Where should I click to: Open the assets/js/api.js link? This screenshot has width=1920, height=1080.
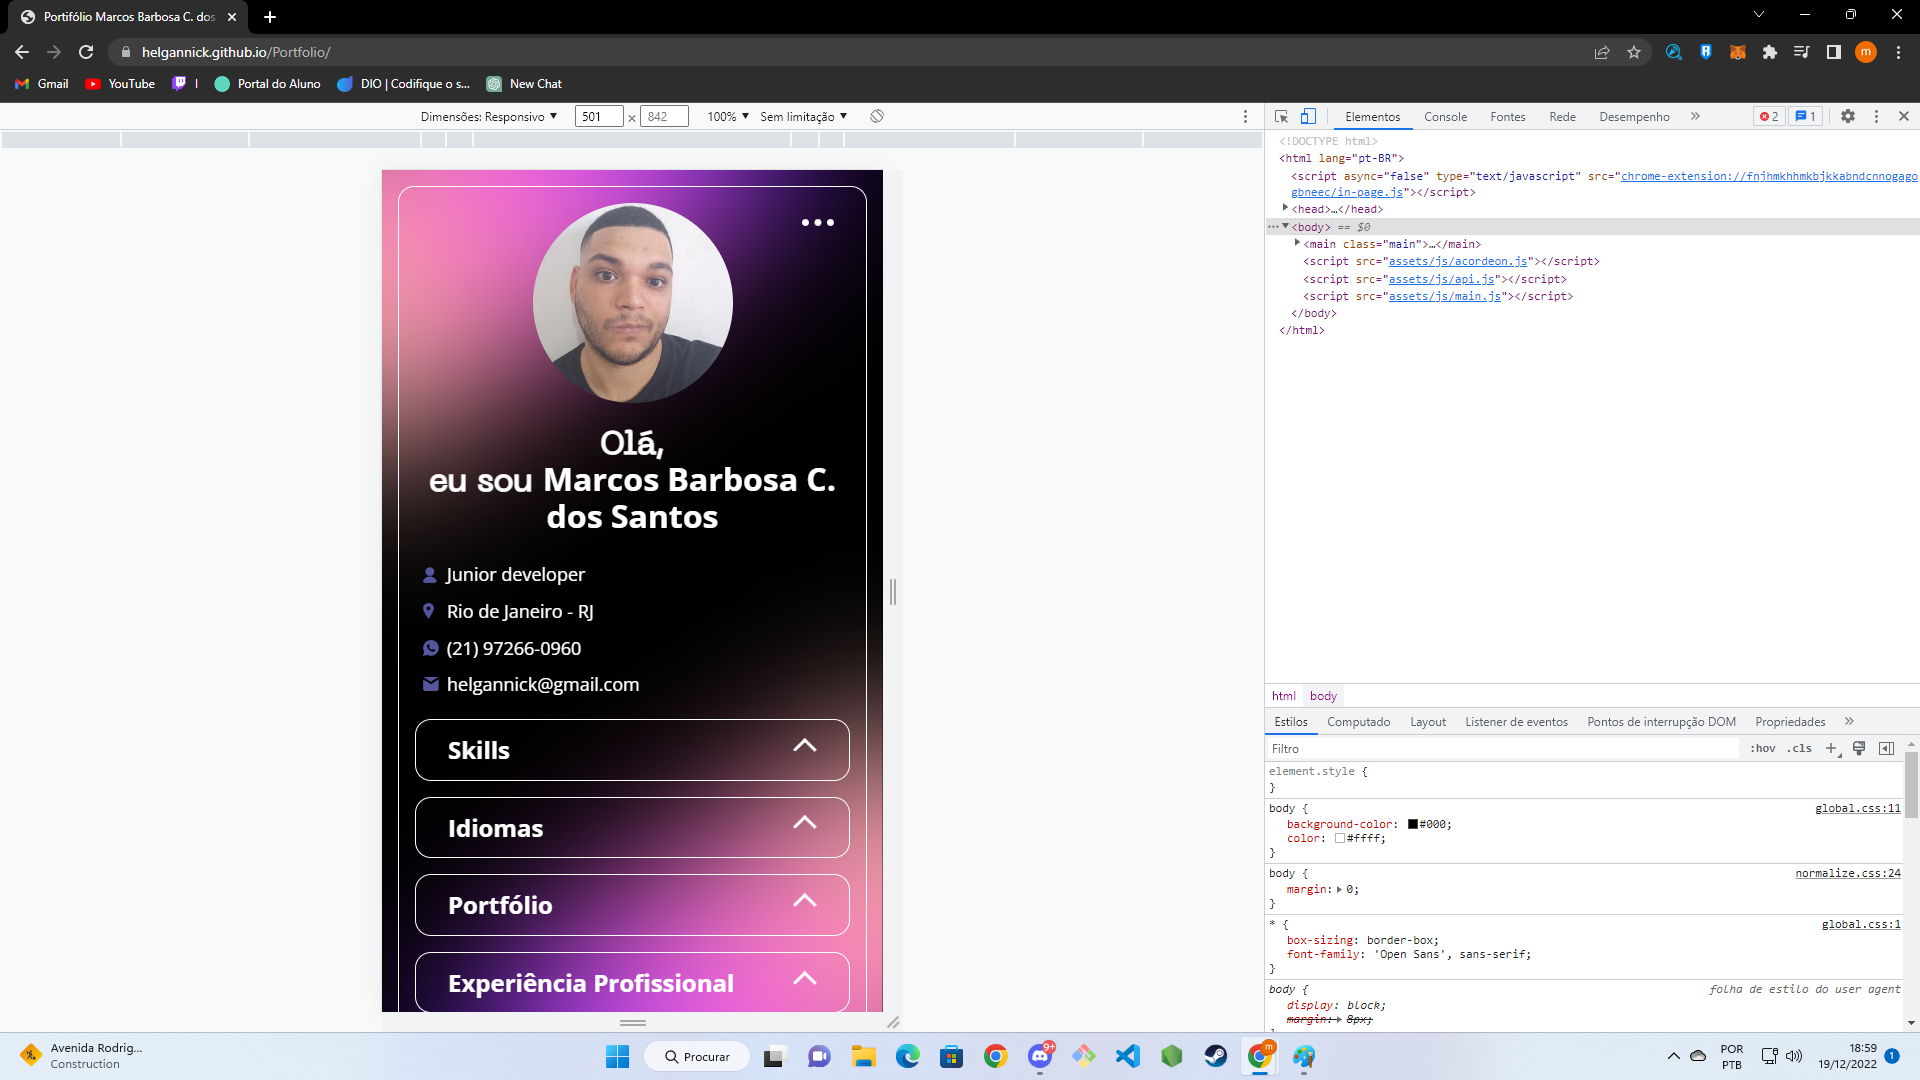click(x=1441, y=280)
